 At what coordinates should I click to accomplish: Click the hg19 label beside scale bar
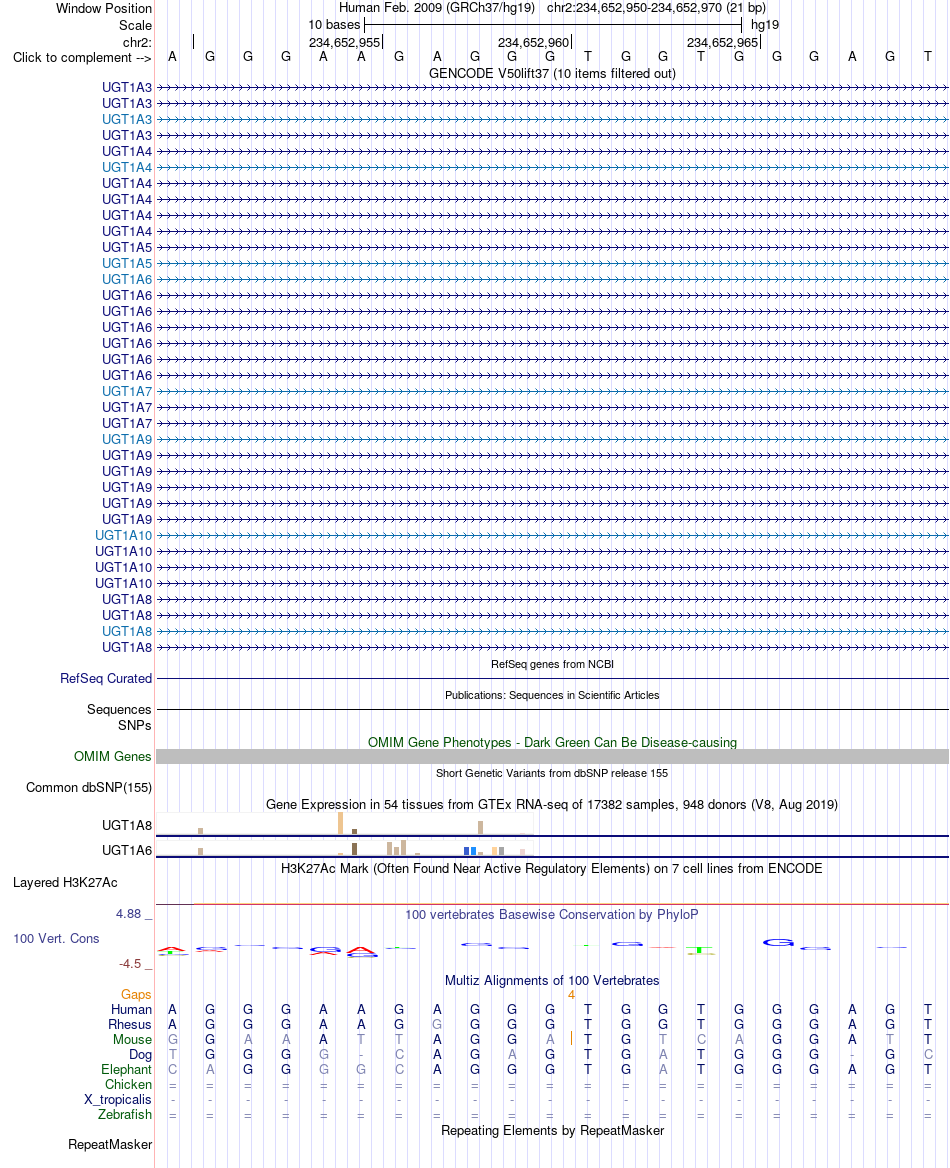tap(764, 25)
